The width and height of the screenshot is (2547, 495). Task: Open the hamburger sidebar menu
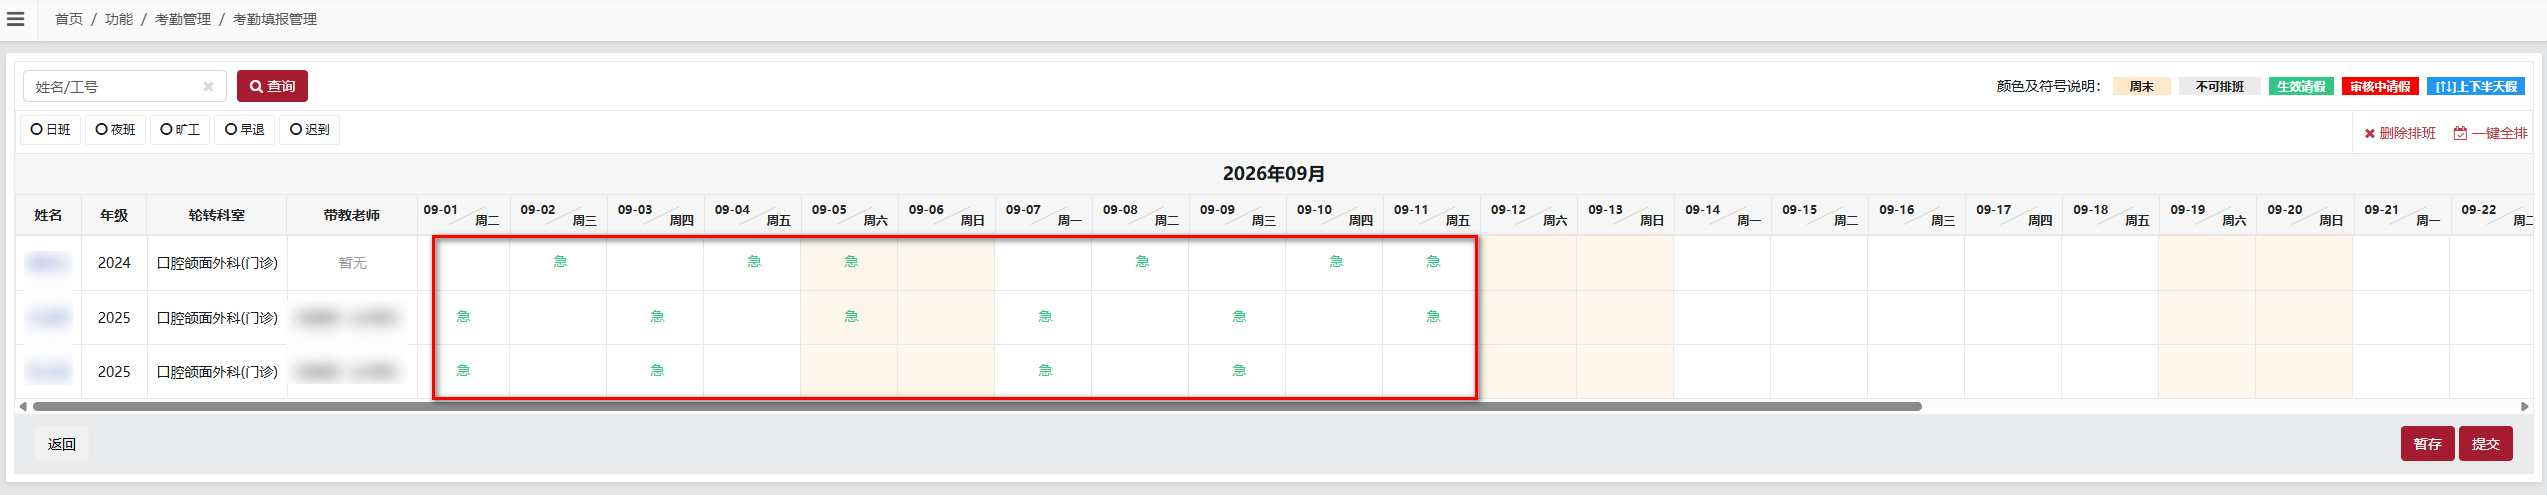(16, 19)
